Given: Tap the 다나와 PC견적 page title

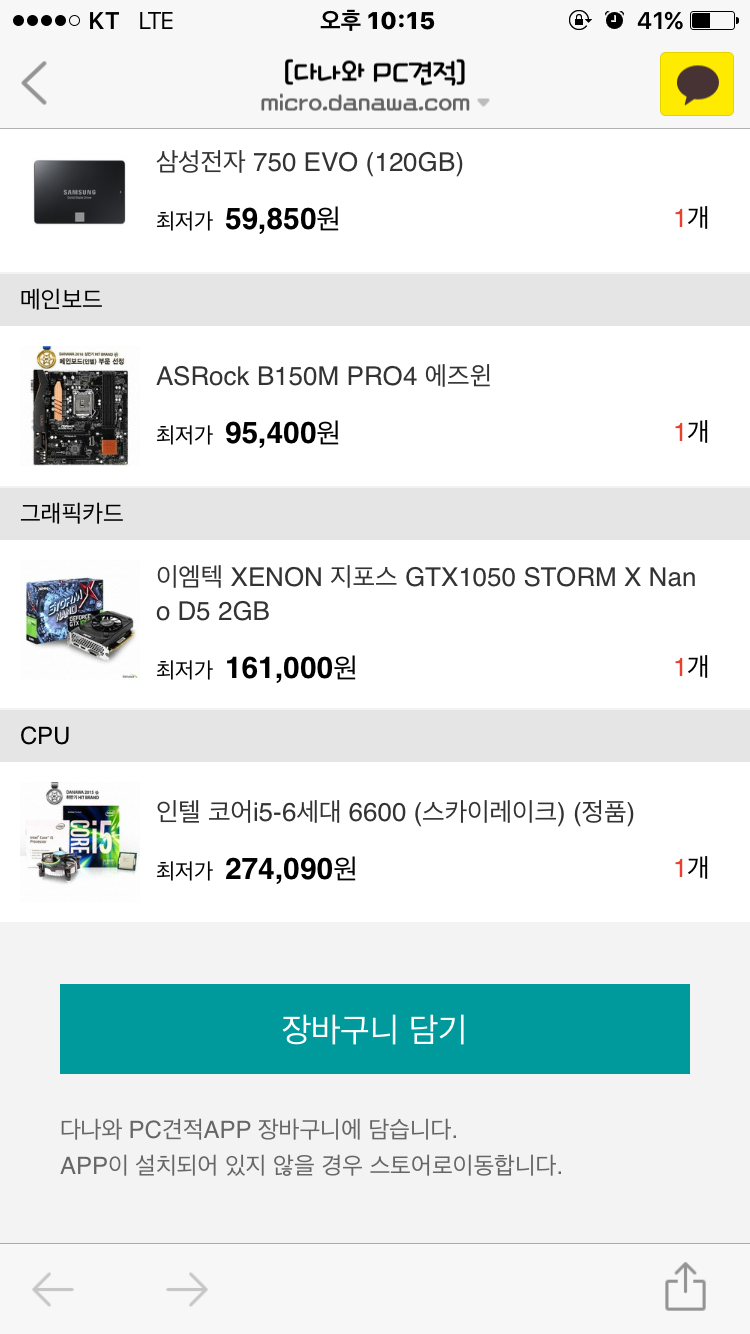Looking at the screenshot, I should pyautogui.click(x=375, y=73).
